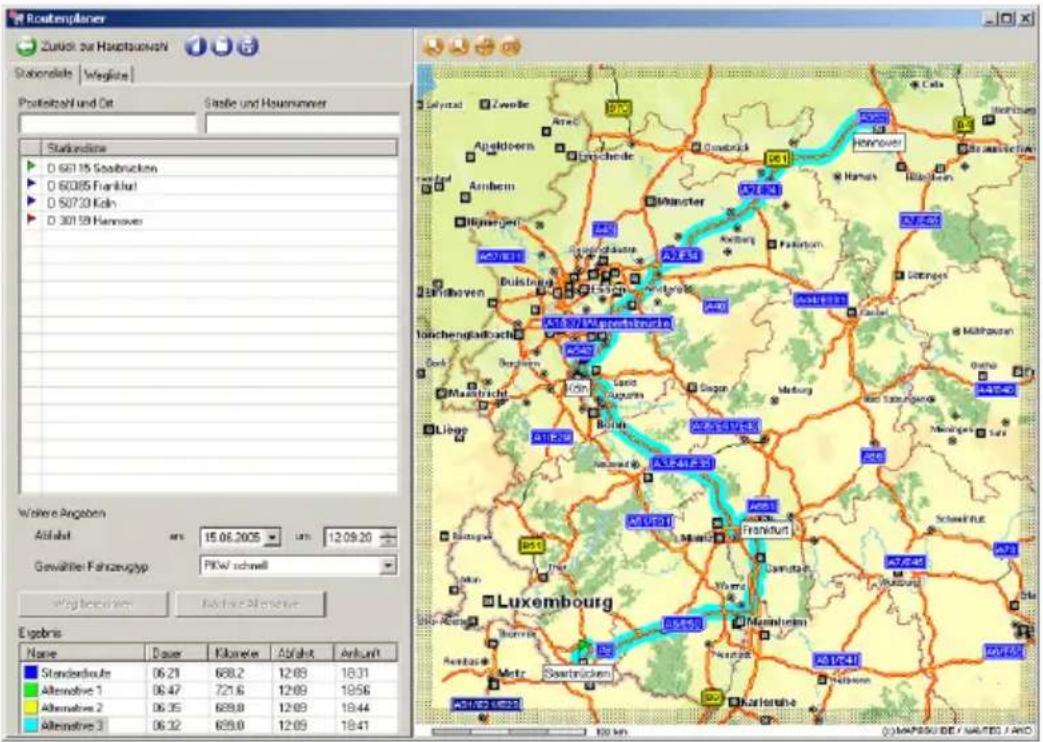Screen dimensions: 1043x742
Task: Click the fourth orange map toolbar icon
Action: [x=511, y=46]
